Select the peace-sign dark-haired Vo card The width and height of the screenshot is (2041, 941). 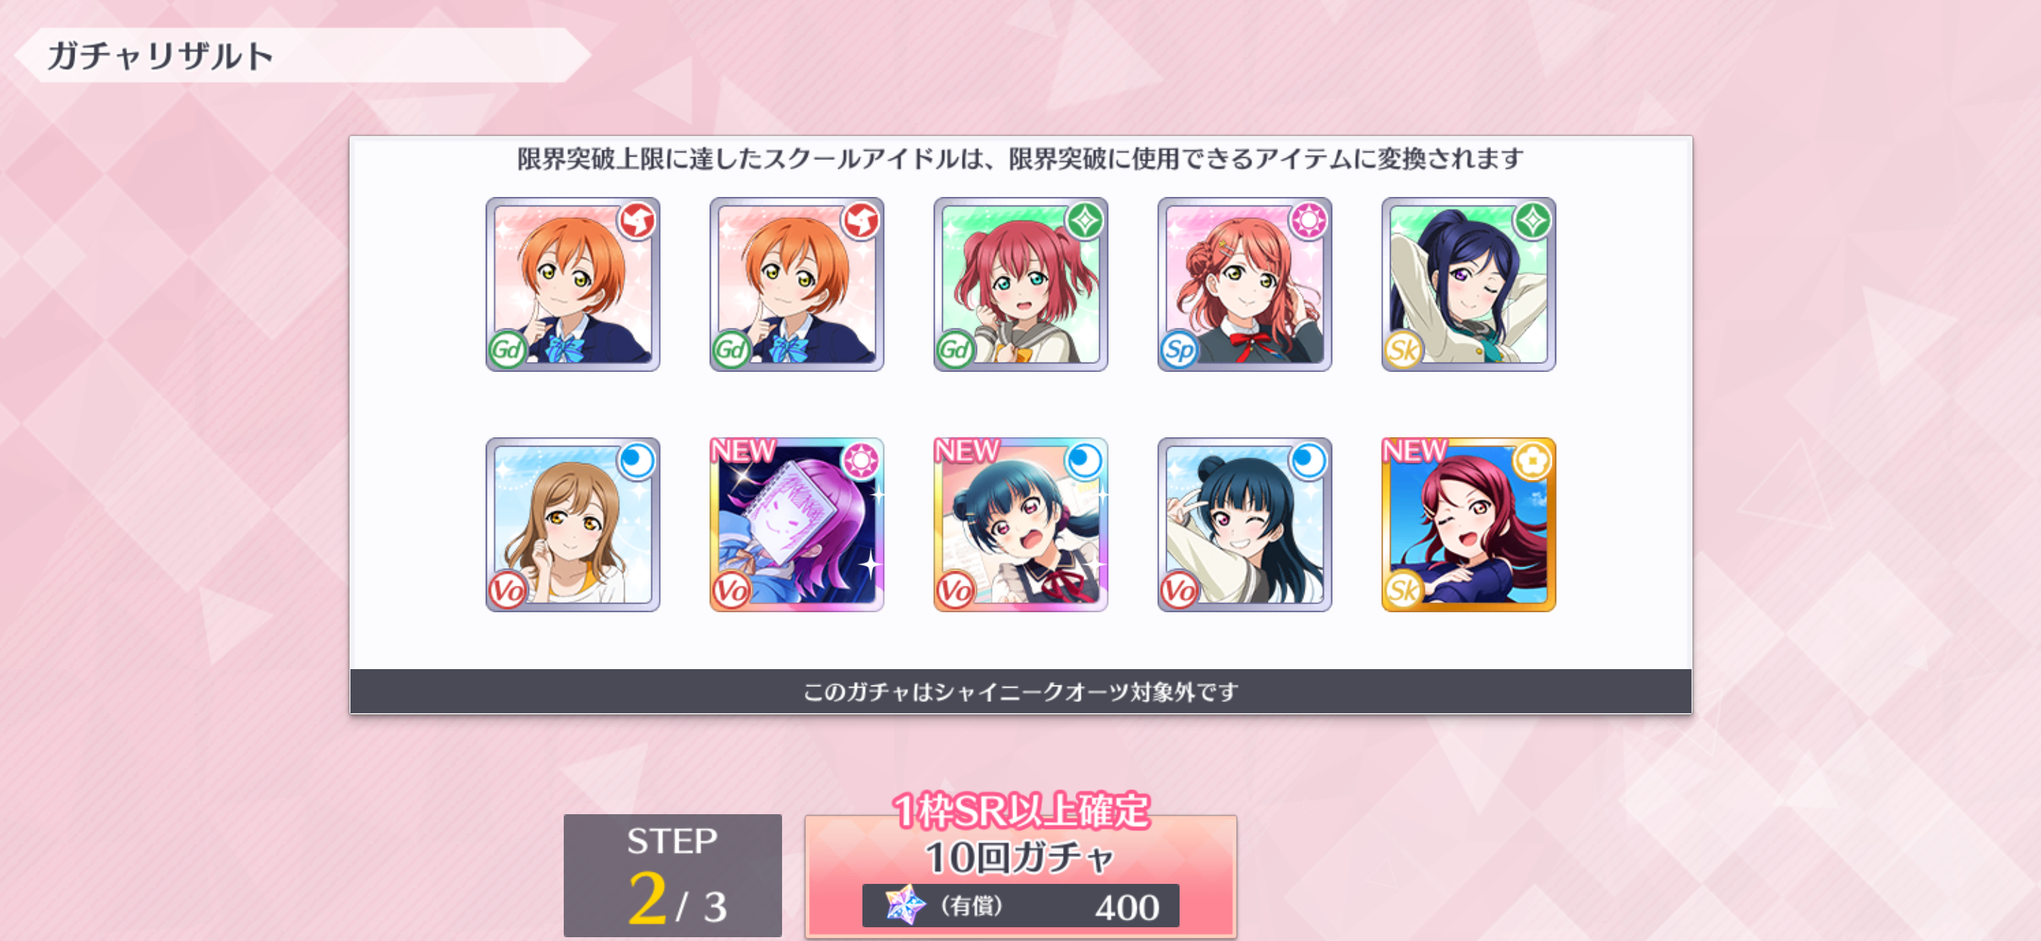pos(1245,524)
